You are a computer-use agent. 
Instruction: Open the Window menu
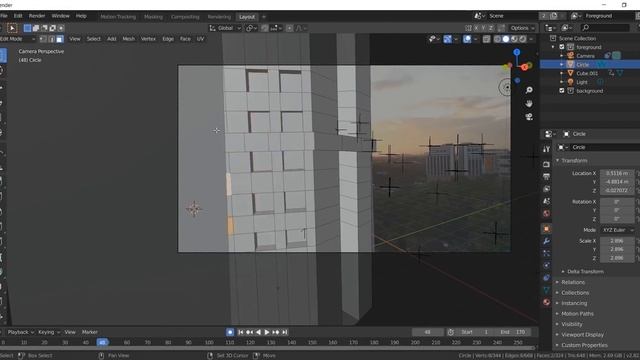click(x=60, y=16)
